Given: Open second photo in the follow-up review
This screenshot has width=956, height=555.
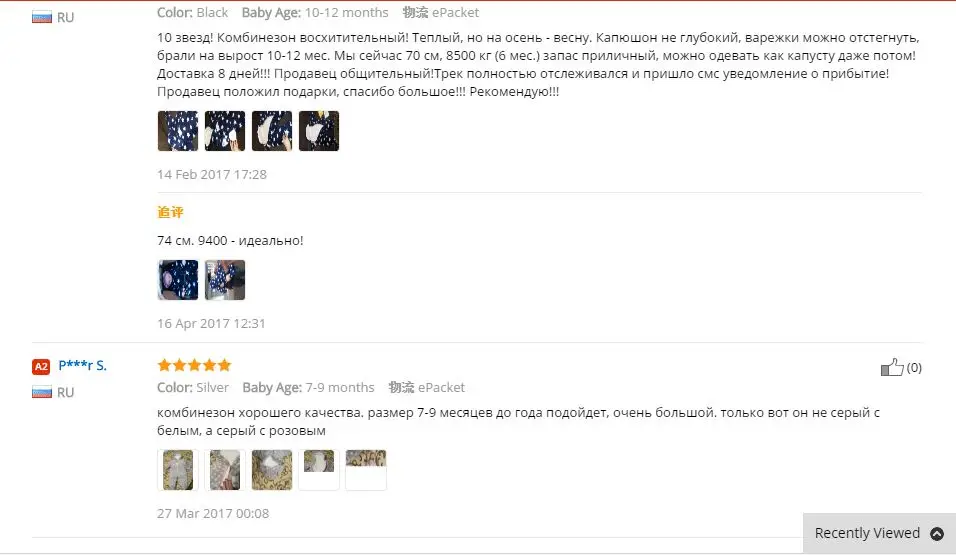Looking at the screenshot, I should tap(225, 280).
